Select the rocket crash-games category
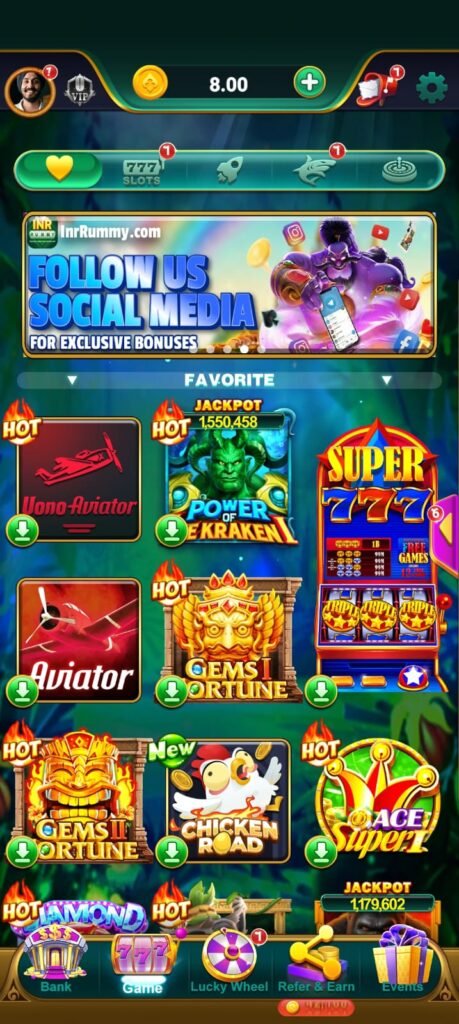459x1024 pixels. [x=229, y=170]
